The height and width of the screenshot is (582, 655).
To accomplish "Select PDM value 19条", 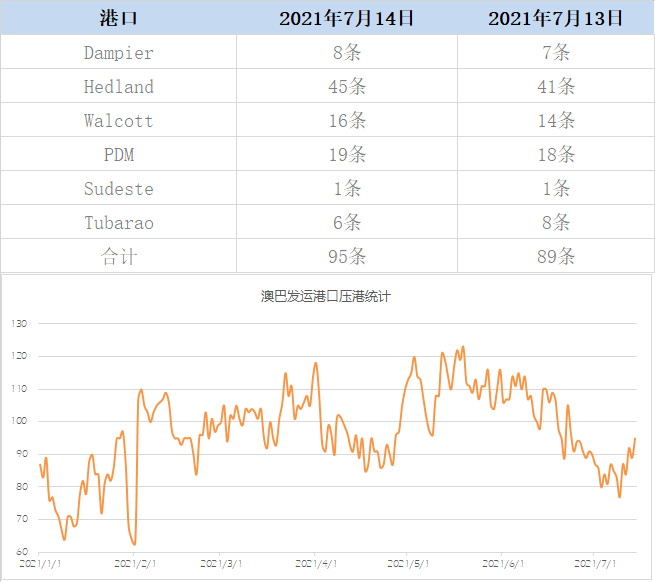I will click(x=347, y=155).
